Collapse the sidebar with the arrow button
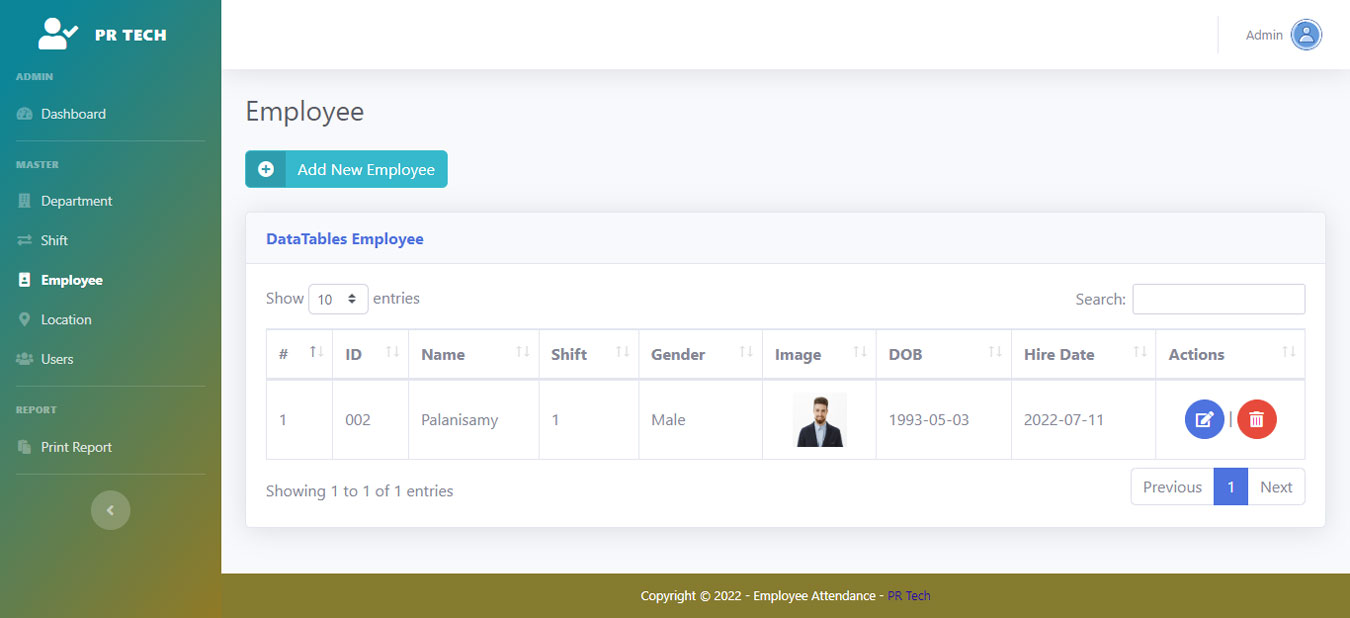Screen dimensions: 1350x618 pos(110,510)
